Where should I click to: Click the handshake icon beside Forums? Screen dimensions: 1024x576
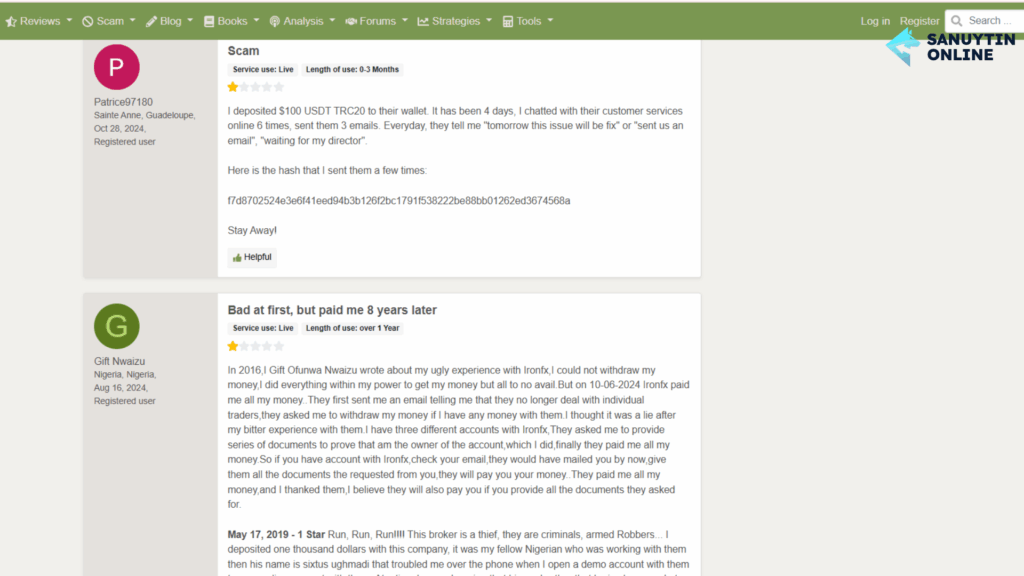(x=351, y=22)
